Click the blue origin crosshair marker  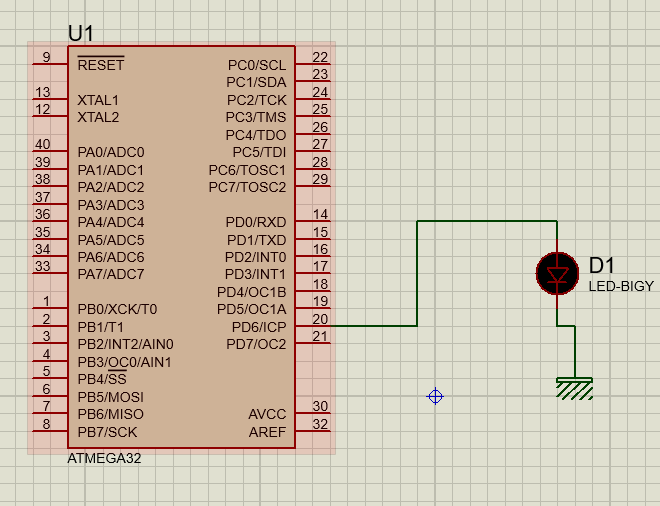(435, 397)
